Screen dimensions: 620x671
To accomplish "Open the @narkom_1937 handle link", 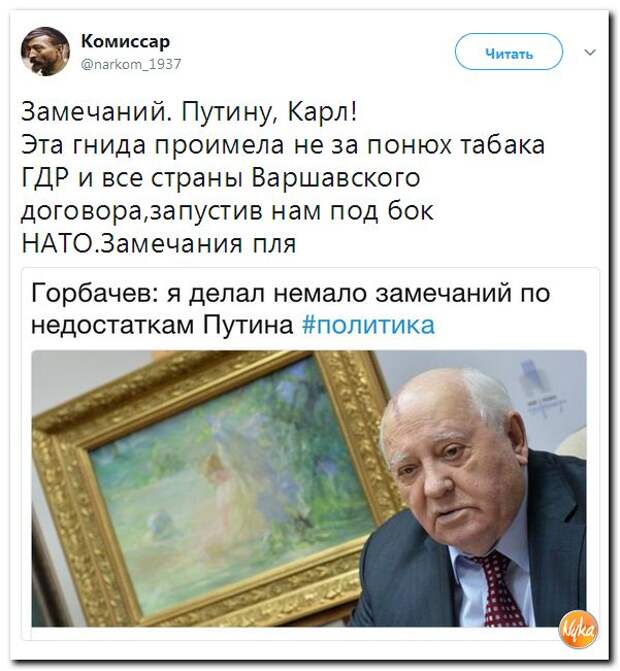I will click(x=131, y=64).
